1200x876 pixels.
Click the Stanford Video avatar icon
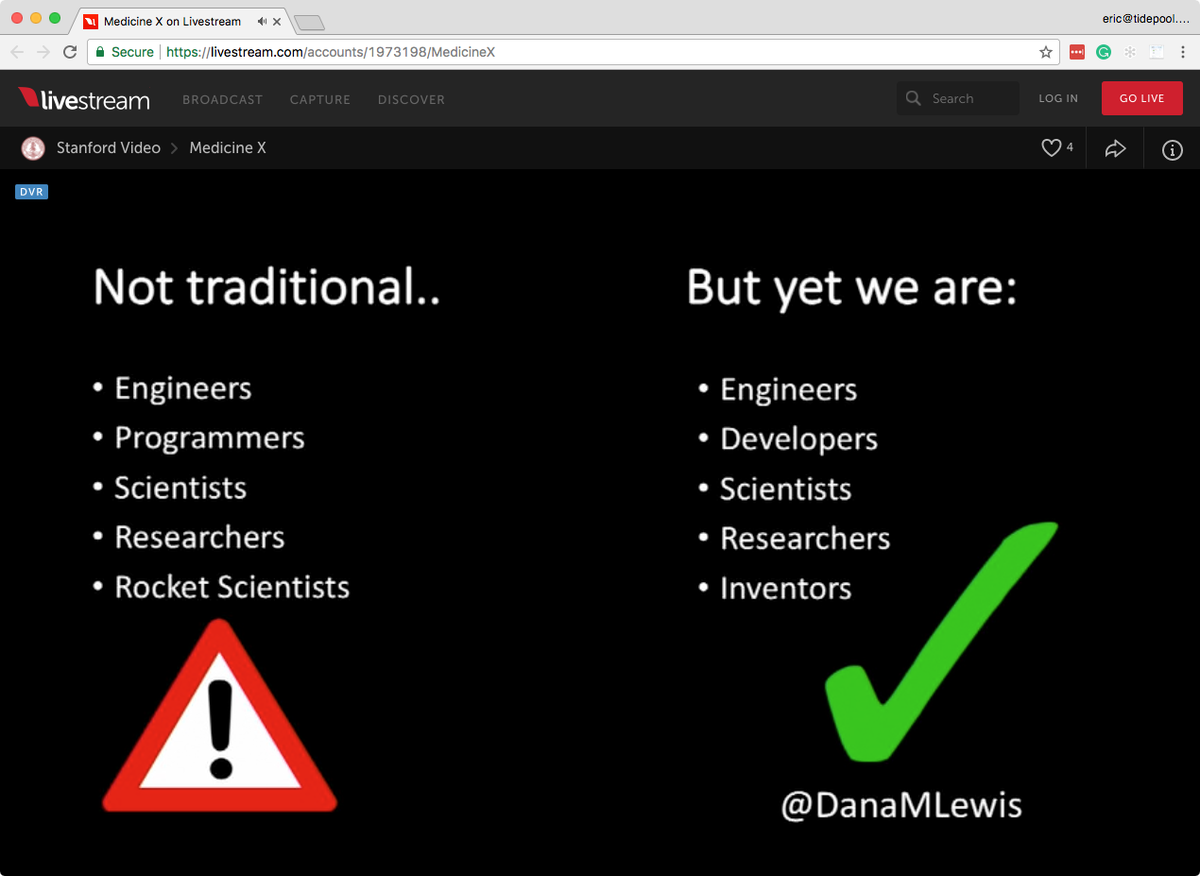tap(34, 148)
